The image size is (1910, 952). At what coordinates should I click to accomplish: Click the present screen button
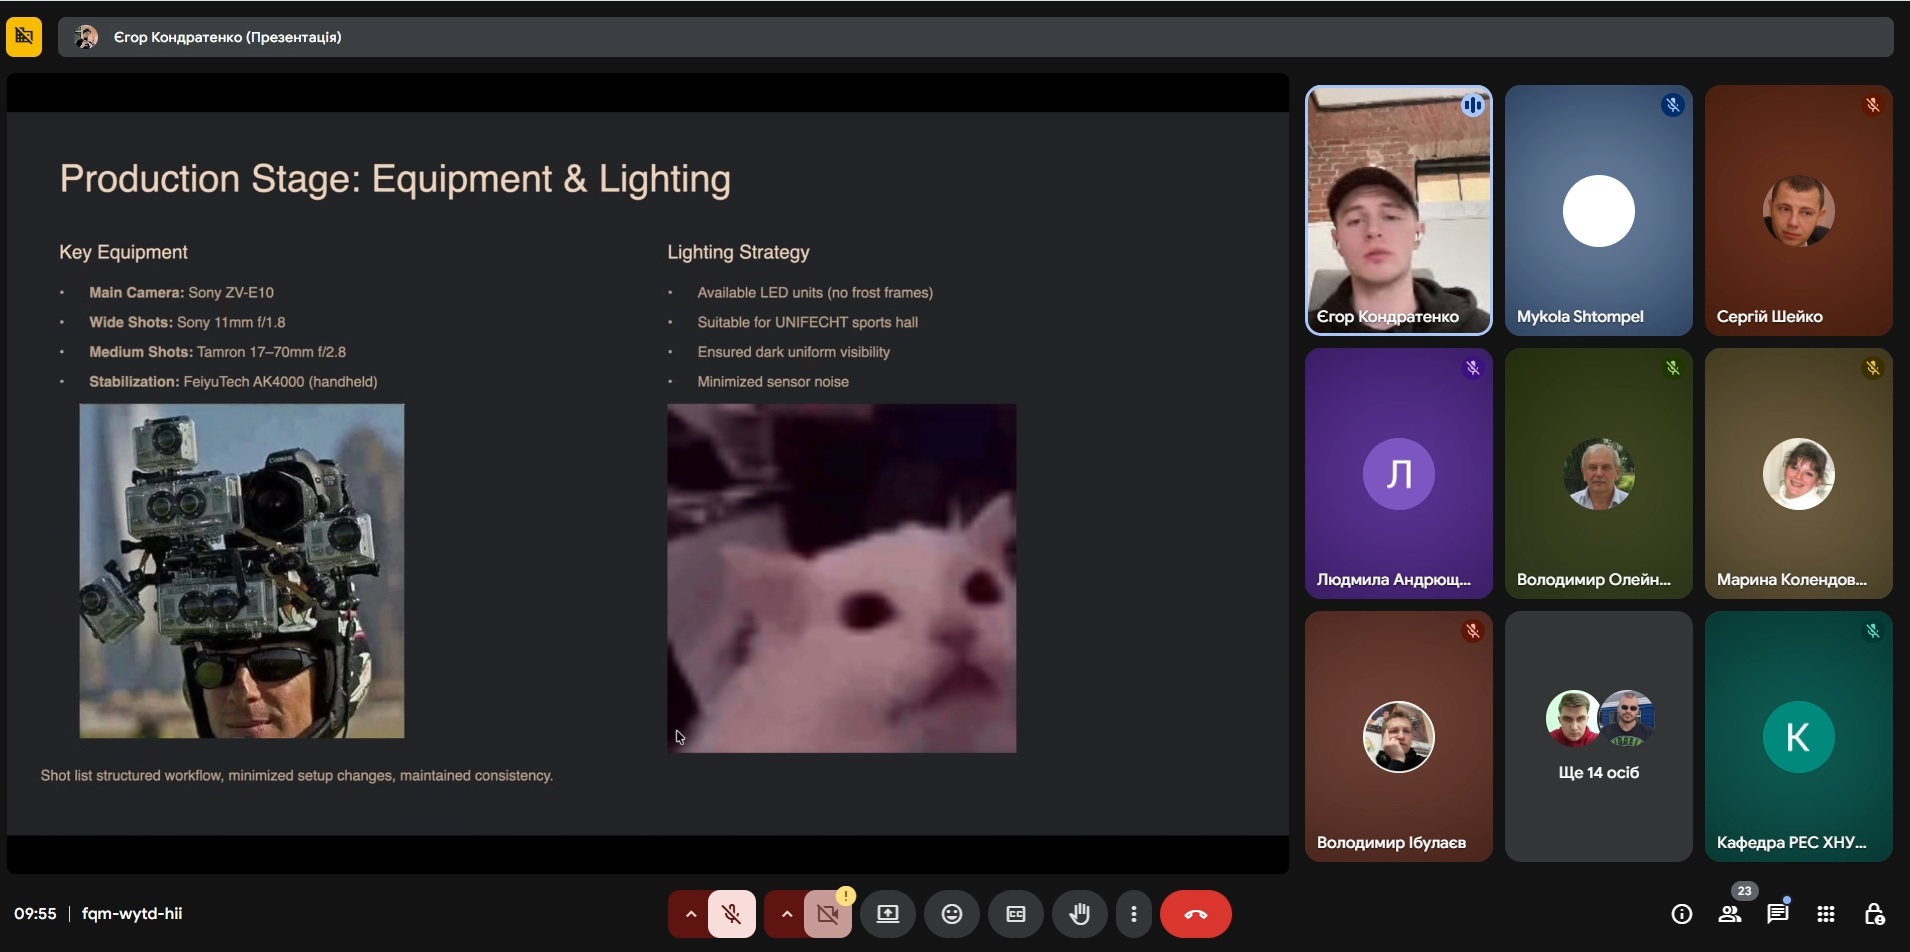887,914
